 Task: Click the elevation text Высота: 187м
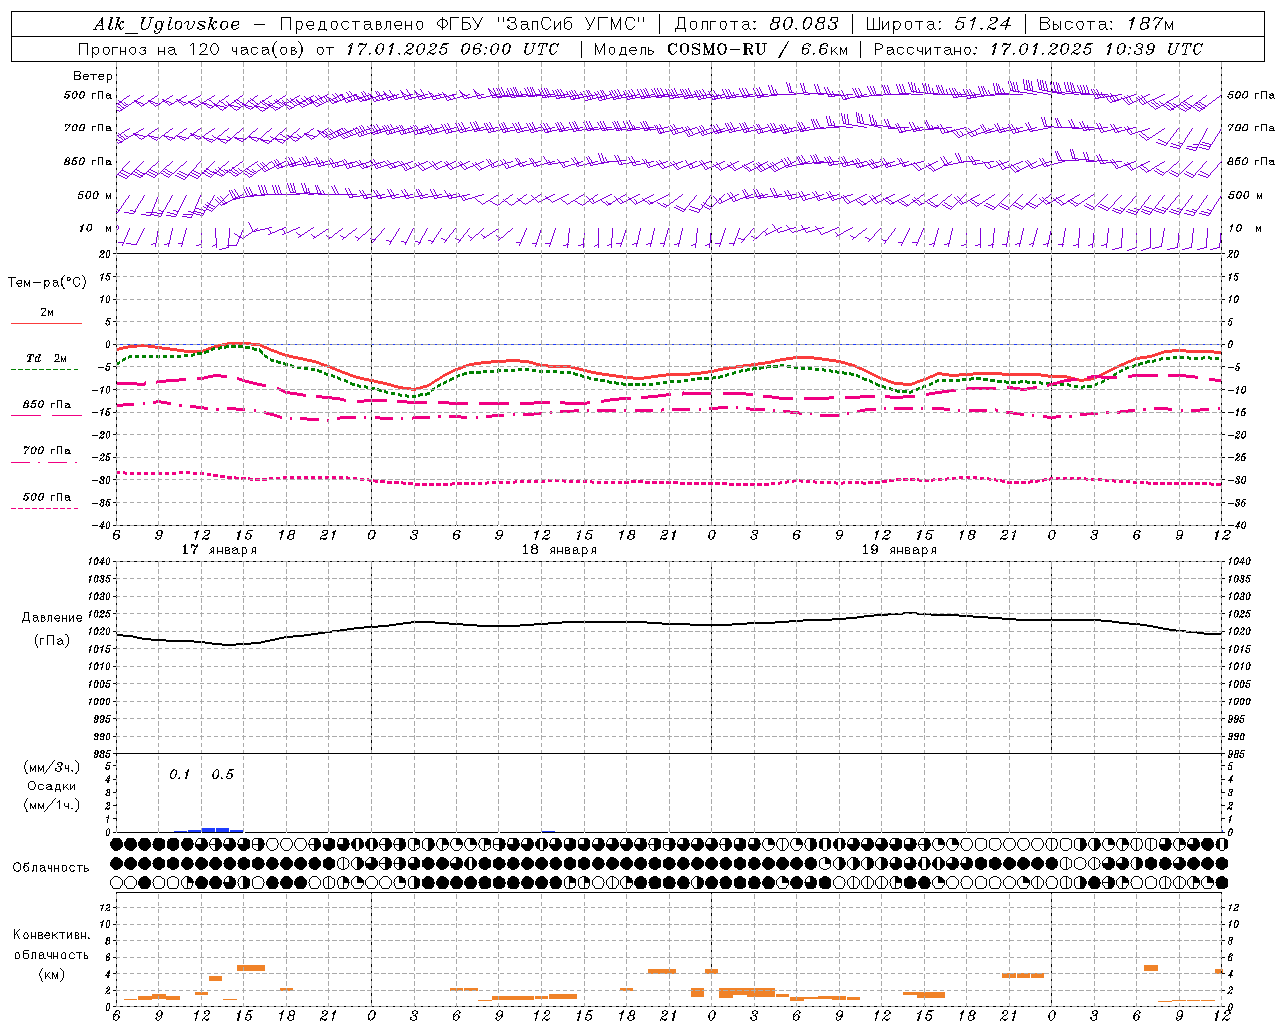pyautogui.click(x=1106, y=25)
